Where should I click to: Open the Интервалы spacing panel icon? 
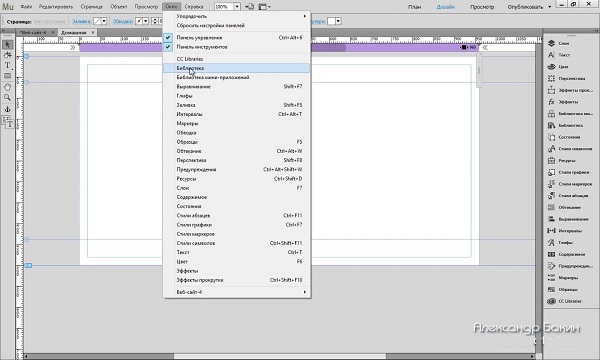pyautogui.click(x=551, y=231)
